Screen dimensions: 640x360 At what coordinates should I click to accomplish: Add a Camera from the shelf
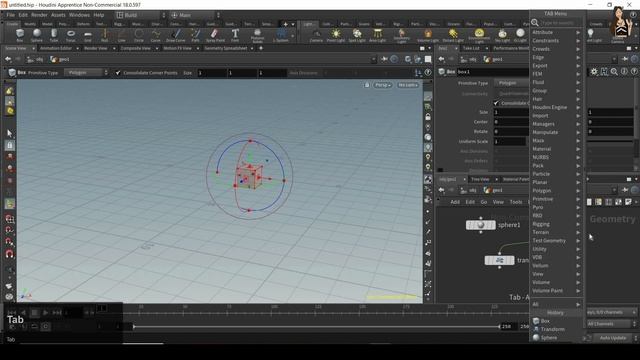click(316, 35)
